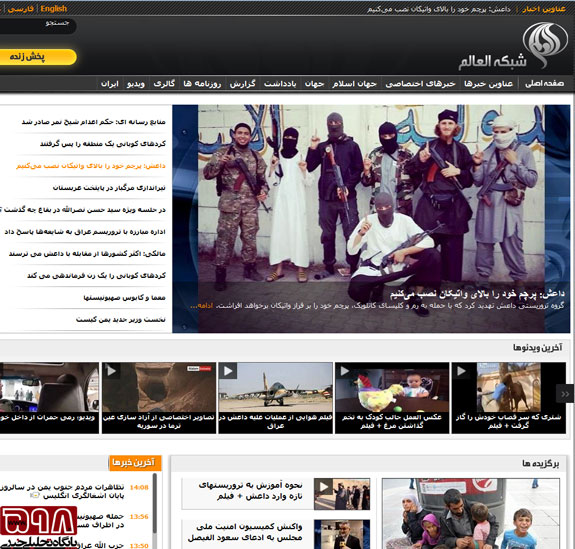This screenshot has width=575, height=549.
Task: Focus the جستجو search field
Action: pyautogui.click(x=37, y=25)
